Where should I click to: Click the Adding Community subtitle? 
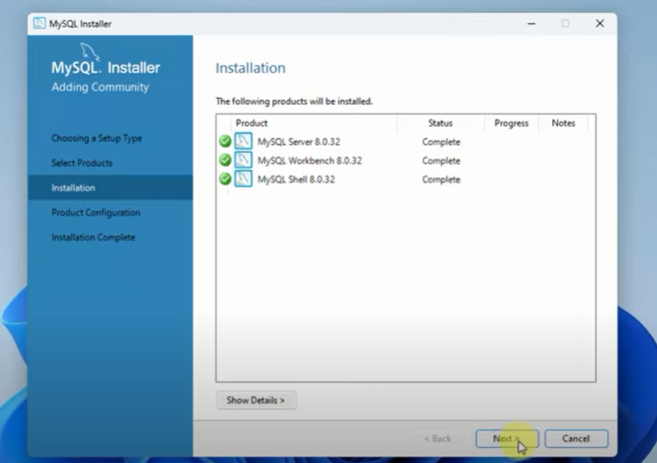point(100,87)
